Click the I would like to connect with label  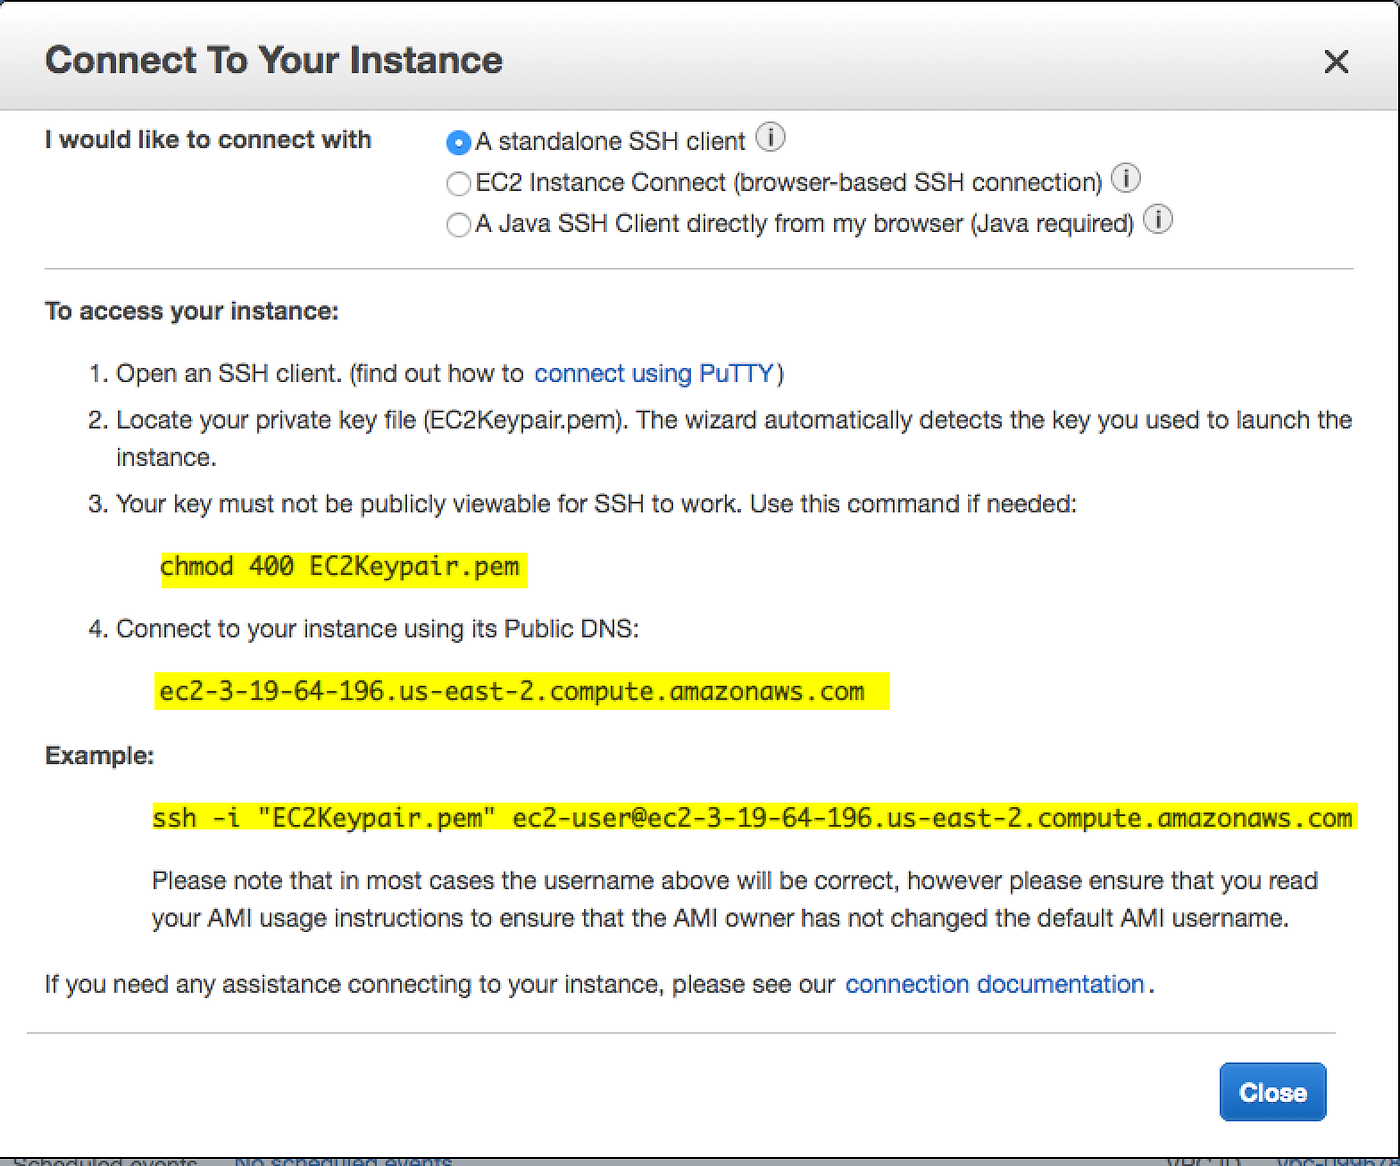pos(208,140)
